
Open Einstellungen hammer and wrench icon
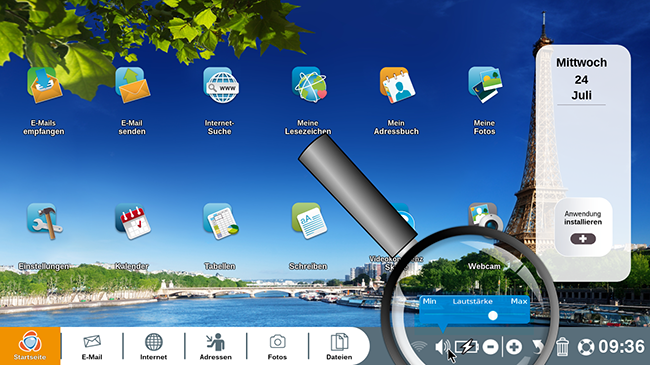coord(44,221)
